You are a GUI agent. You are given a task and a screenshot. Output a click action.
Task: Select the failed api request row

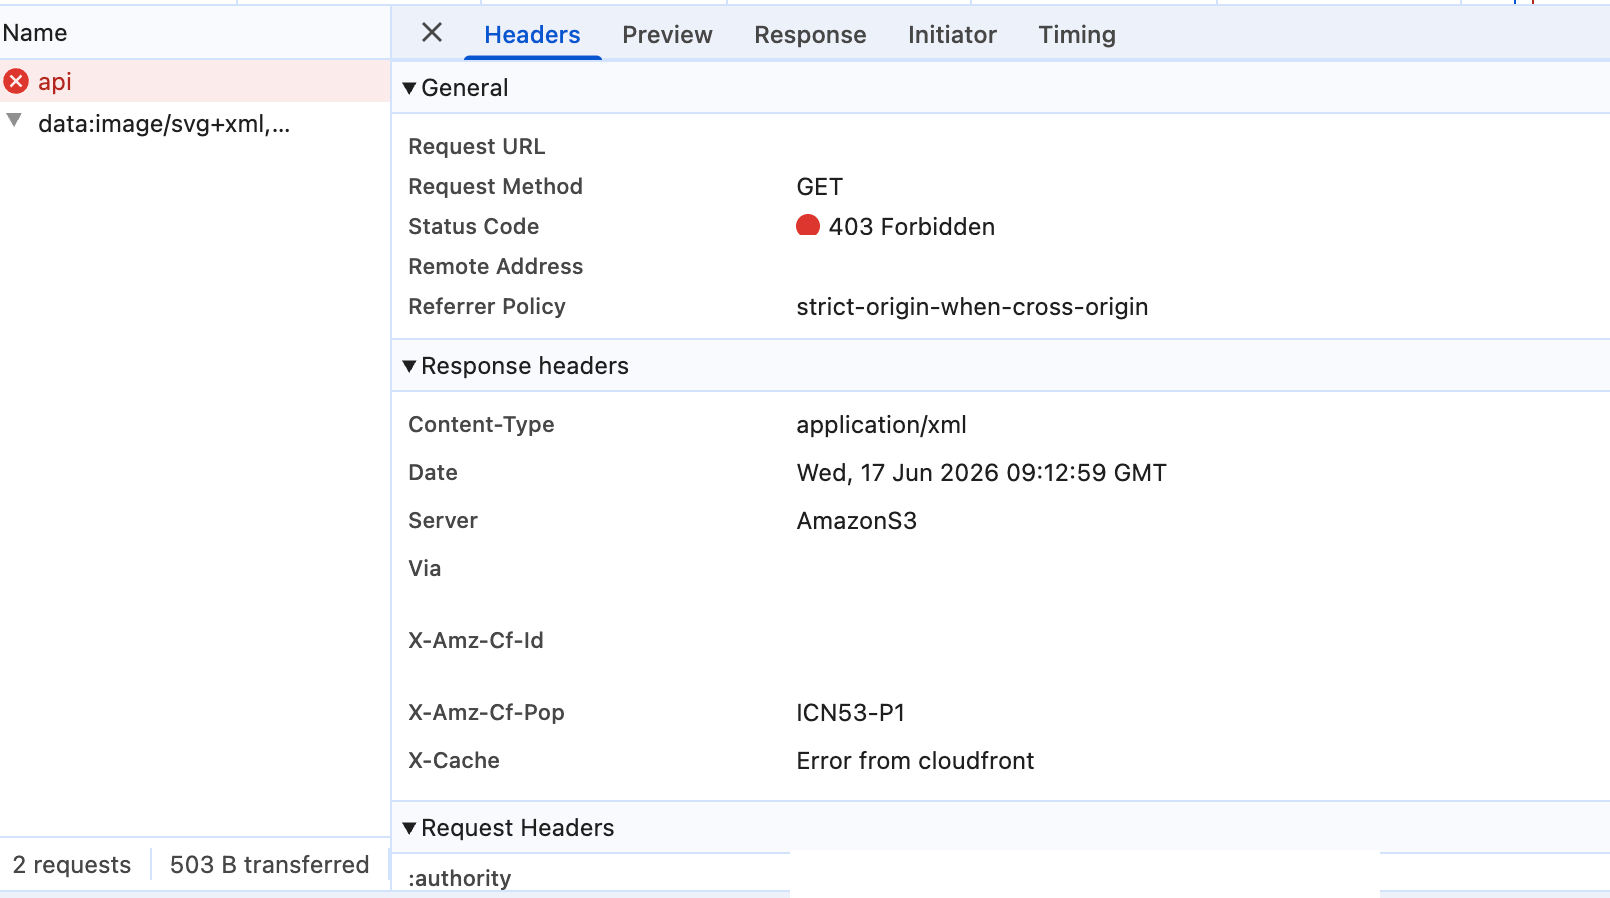195,81
